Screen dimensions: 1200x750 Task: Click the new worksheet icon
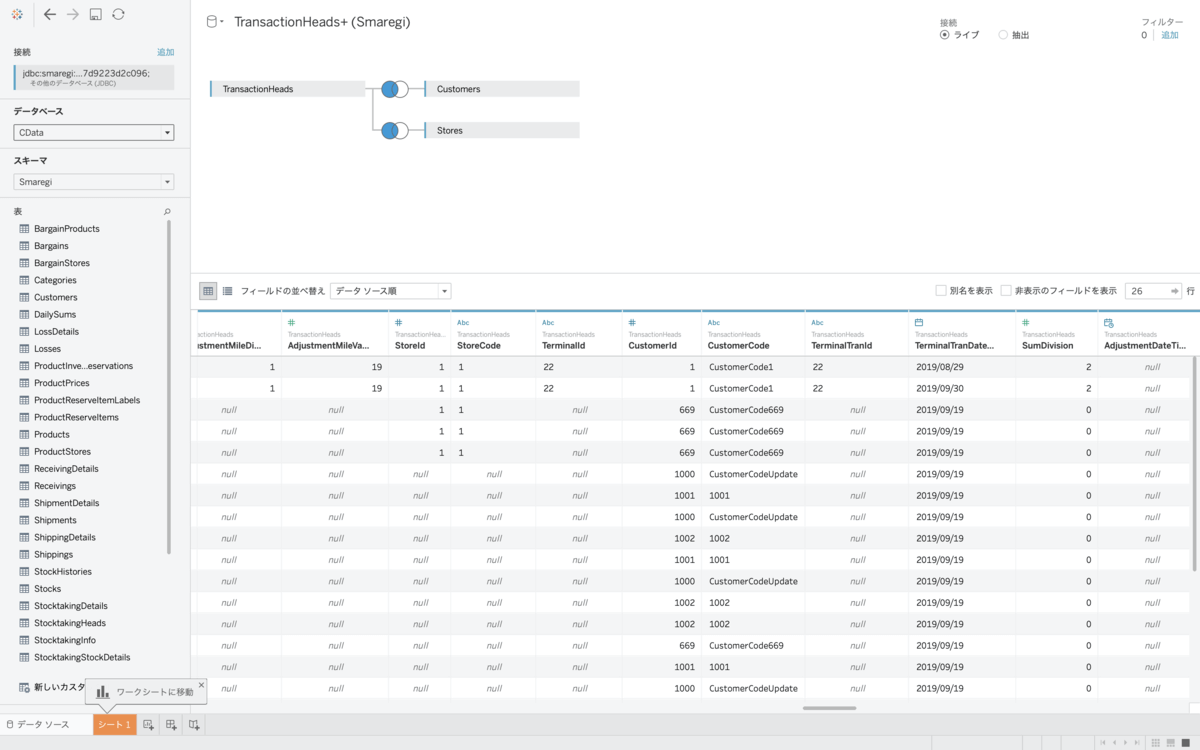click(149, 724)
